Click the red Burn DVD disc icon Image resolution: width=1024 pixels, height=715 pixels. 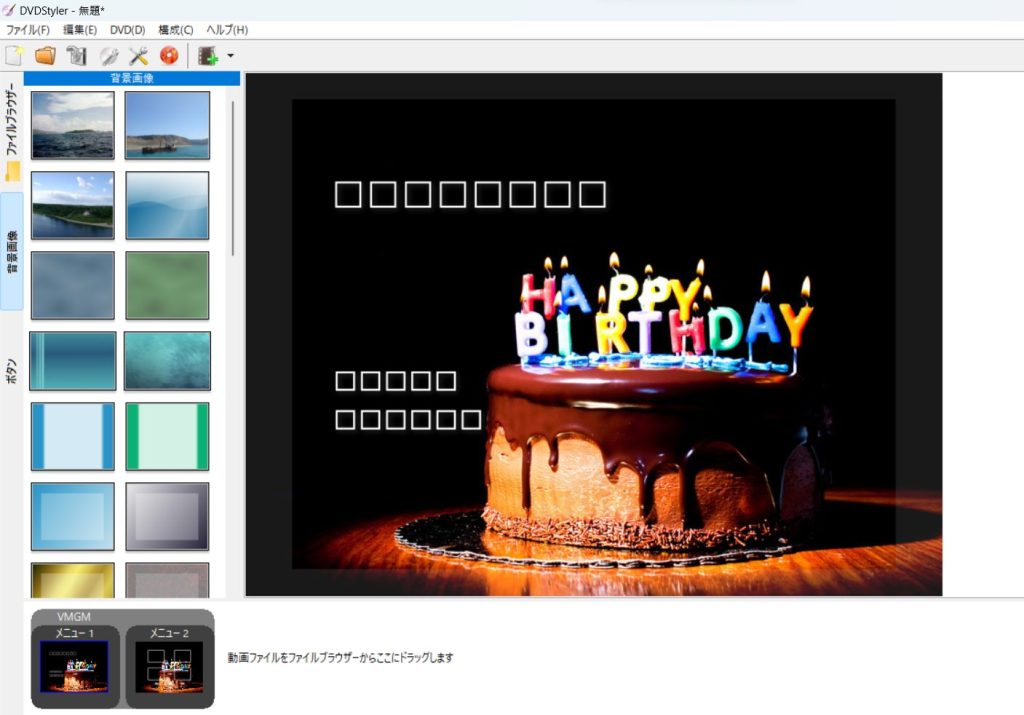tap(169, 56)
